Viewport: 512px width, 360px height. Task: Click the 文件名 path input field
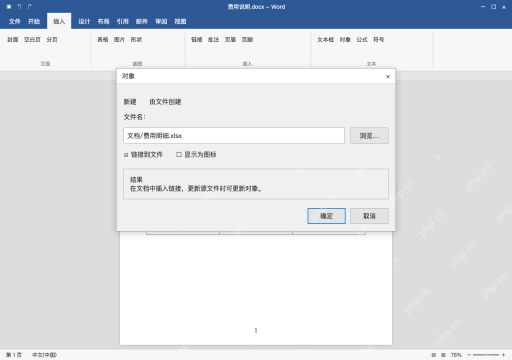click(234, 136)
